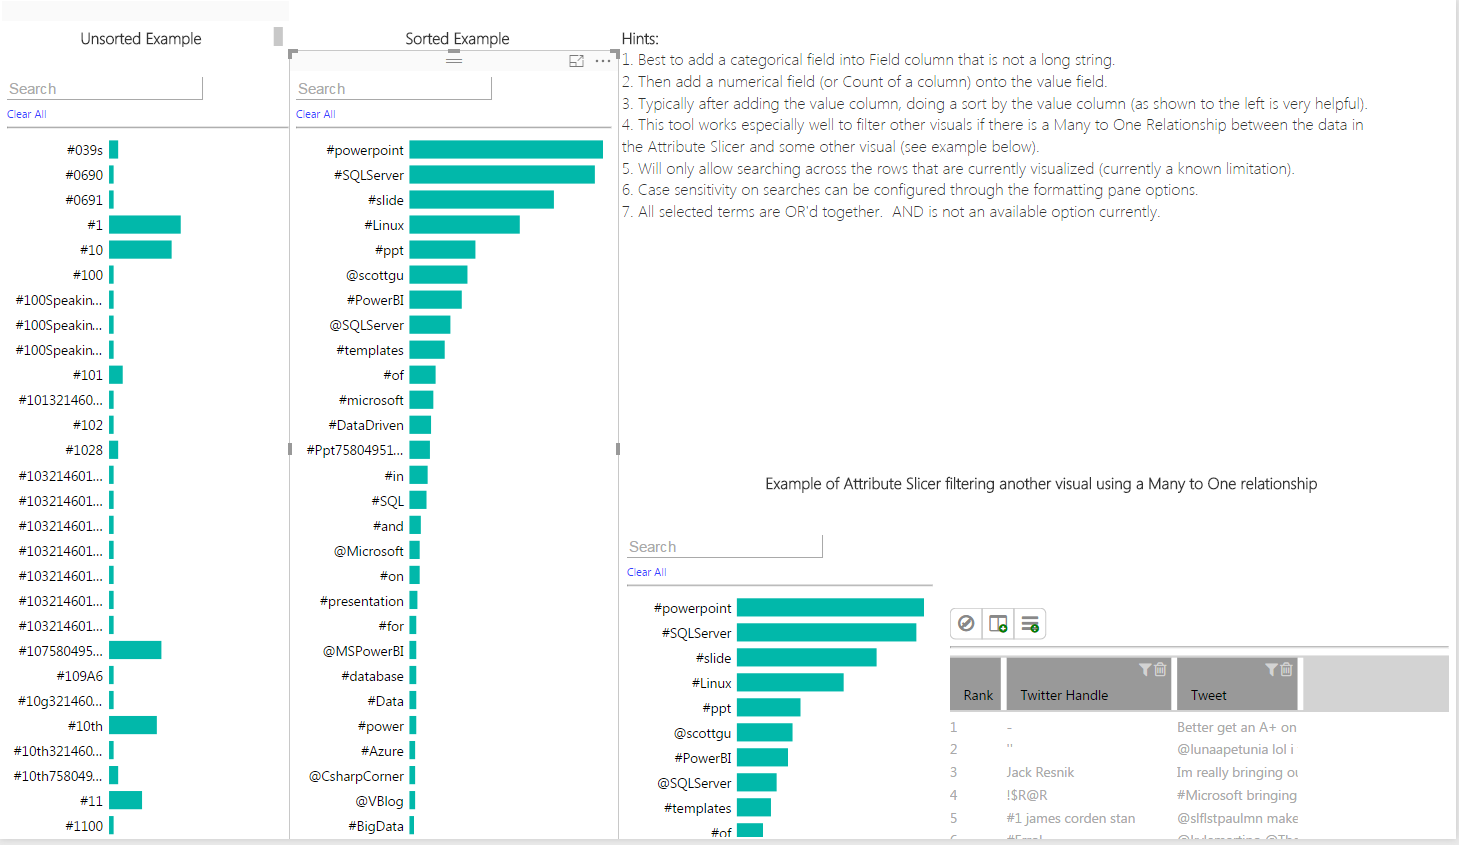Clear All in the Sorted Example slicer
Image resolution: width=1459 pixels, height=845 pixels.
pos(316,114)
